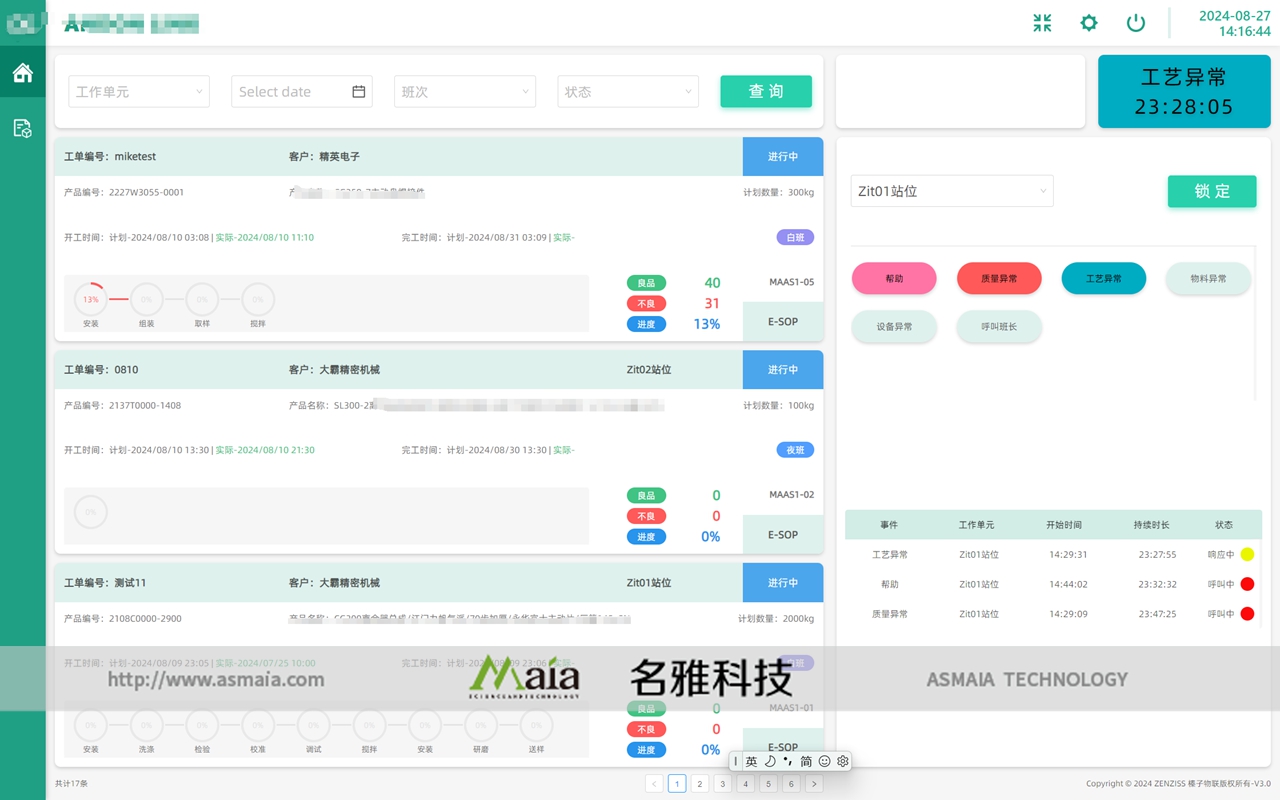Click the 呼叫班长 button

pyautogui.click(x=999, y=327)
